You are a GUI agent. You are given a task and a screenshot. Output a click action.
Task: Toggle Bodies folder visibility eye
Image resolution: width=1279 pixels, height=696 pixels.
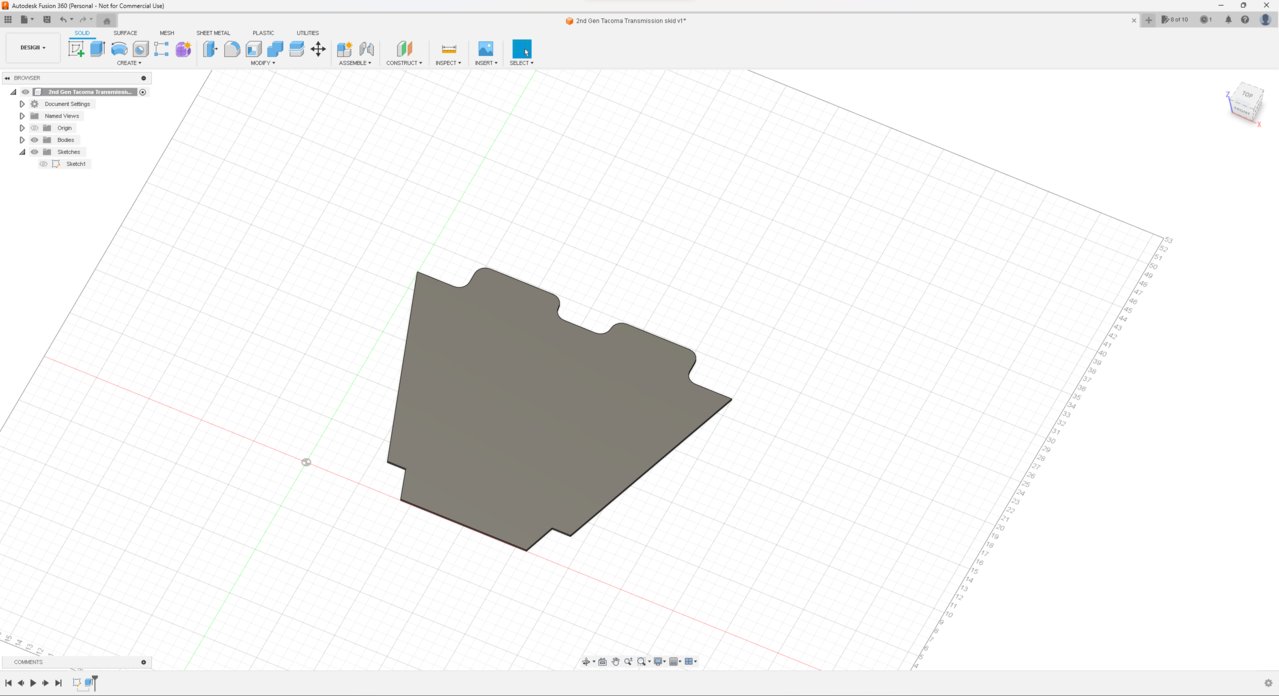(x=34, y=140)
